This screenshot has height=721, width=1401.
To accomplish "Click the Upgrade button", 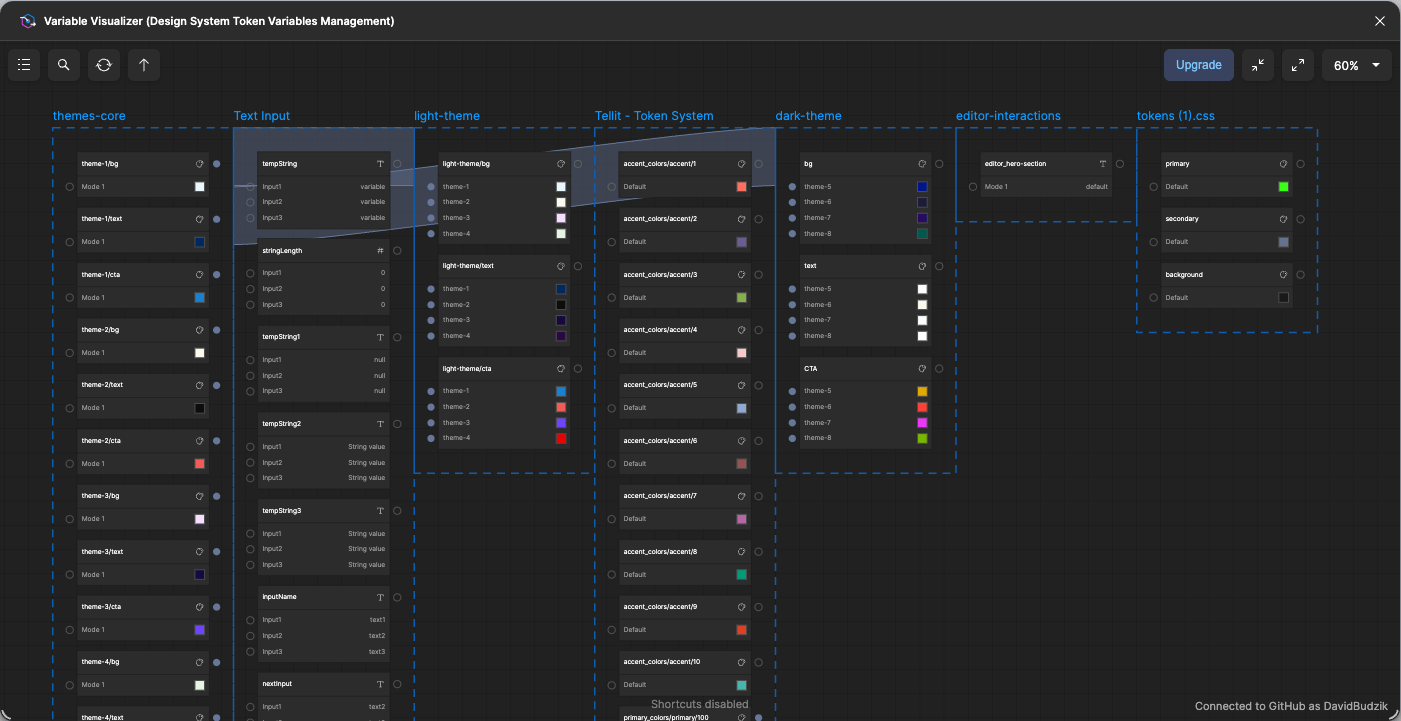I will click(1198, 65).
